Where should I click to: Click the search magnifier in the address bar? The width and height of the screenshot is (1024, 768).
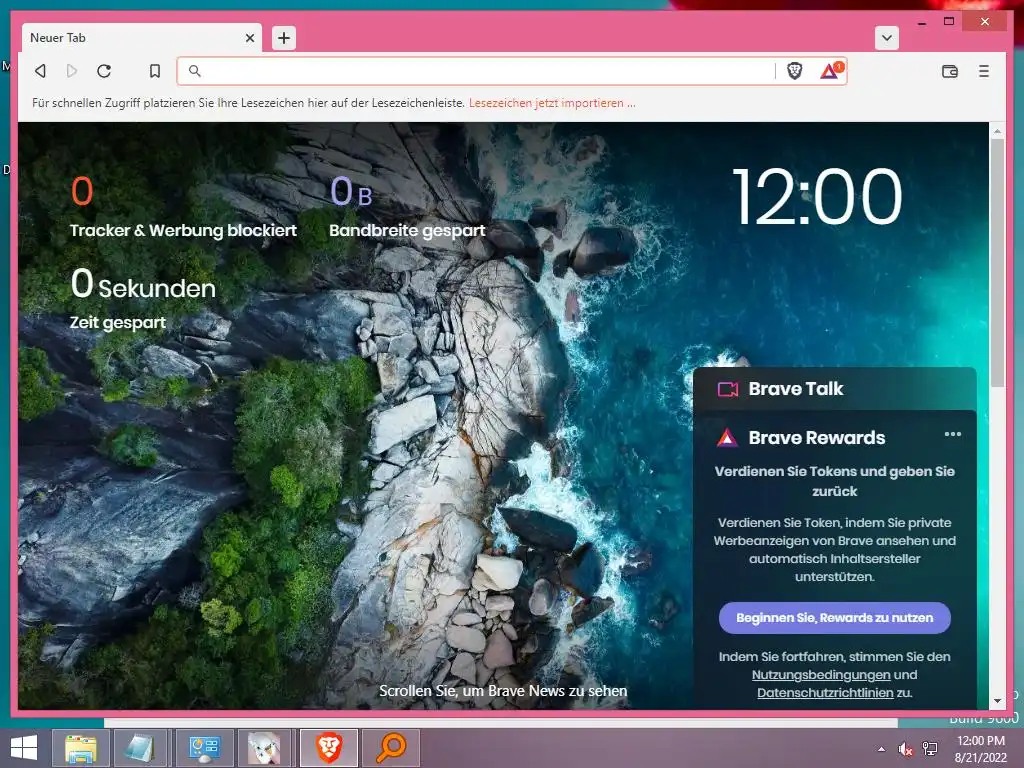[x=195, y=71]
